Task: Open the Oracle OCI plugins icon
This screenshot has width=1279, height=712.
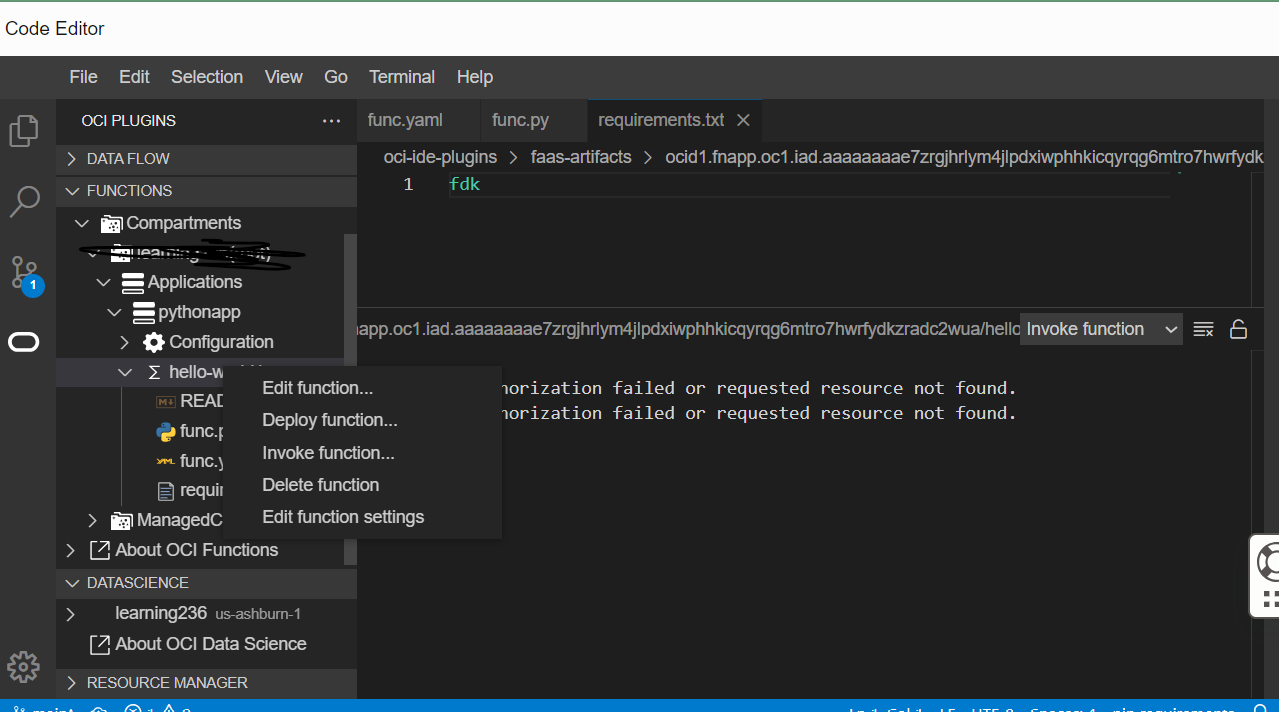Action: pos(24,343)
